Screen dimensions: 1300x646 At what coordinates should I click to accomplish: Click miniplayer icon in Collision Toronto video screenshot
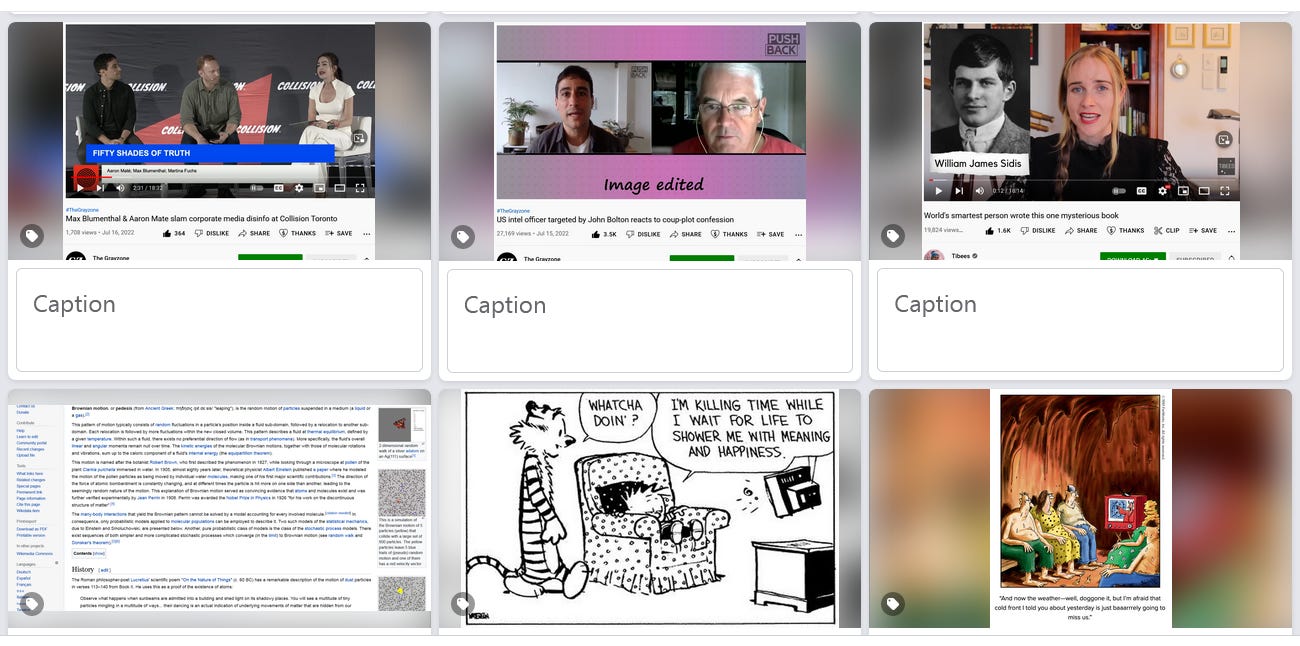[x=320, y=187]
